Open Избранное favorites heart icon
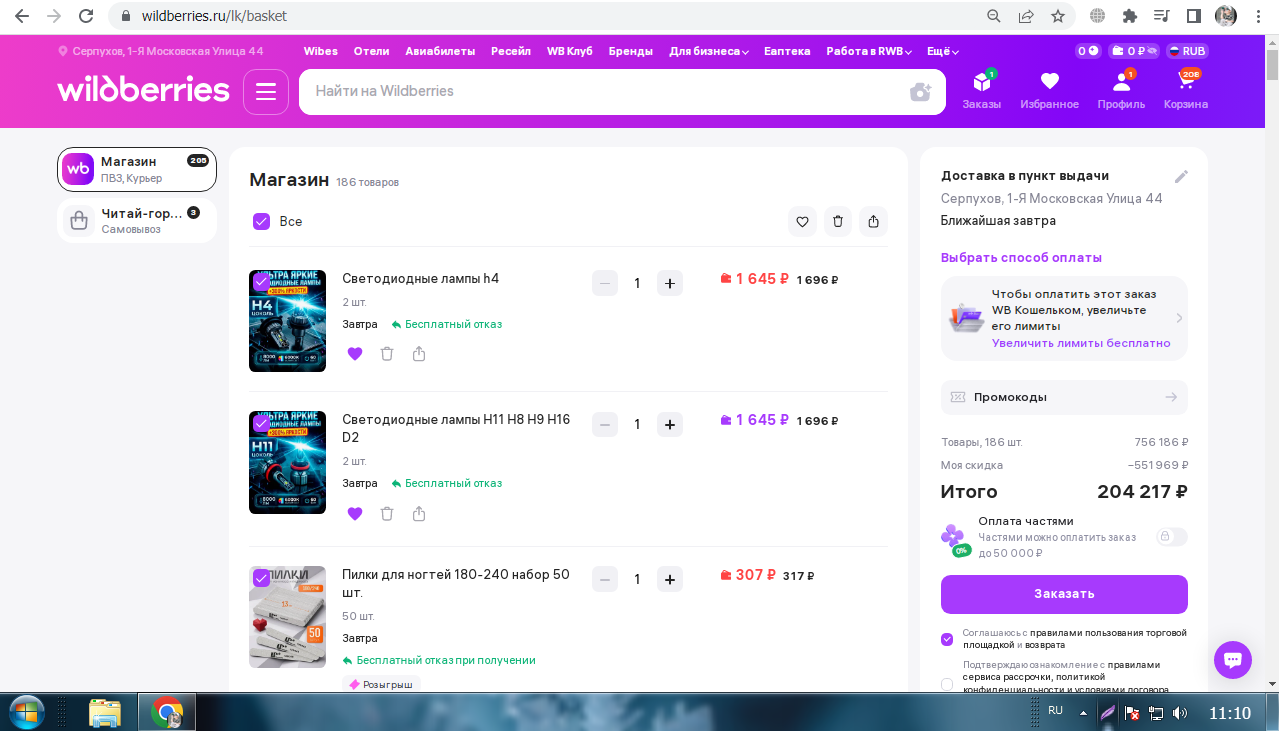Viewport: 1279px width, 731px height. point(1049,90)
